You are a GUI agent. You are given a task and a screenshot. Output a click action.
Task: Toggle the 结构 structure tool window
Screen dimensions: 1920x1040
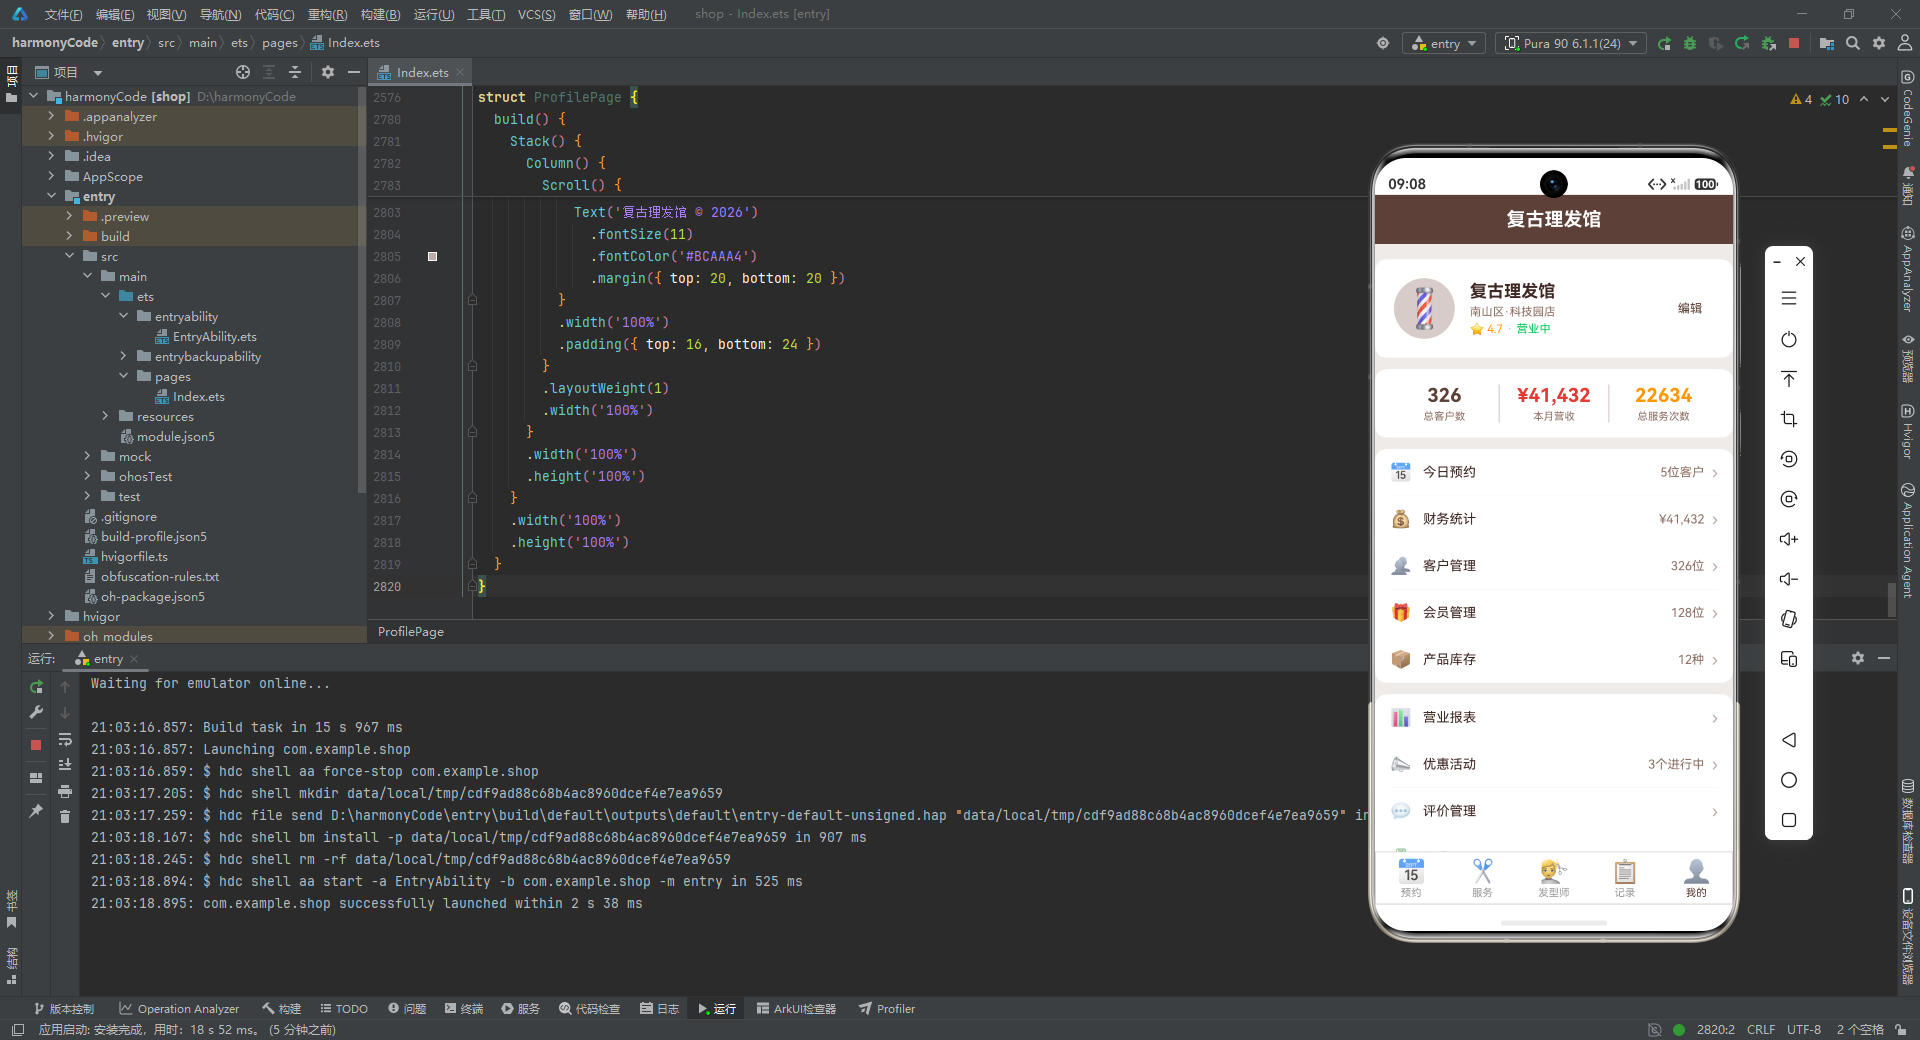pyautogui.click(x=11, y=965)
